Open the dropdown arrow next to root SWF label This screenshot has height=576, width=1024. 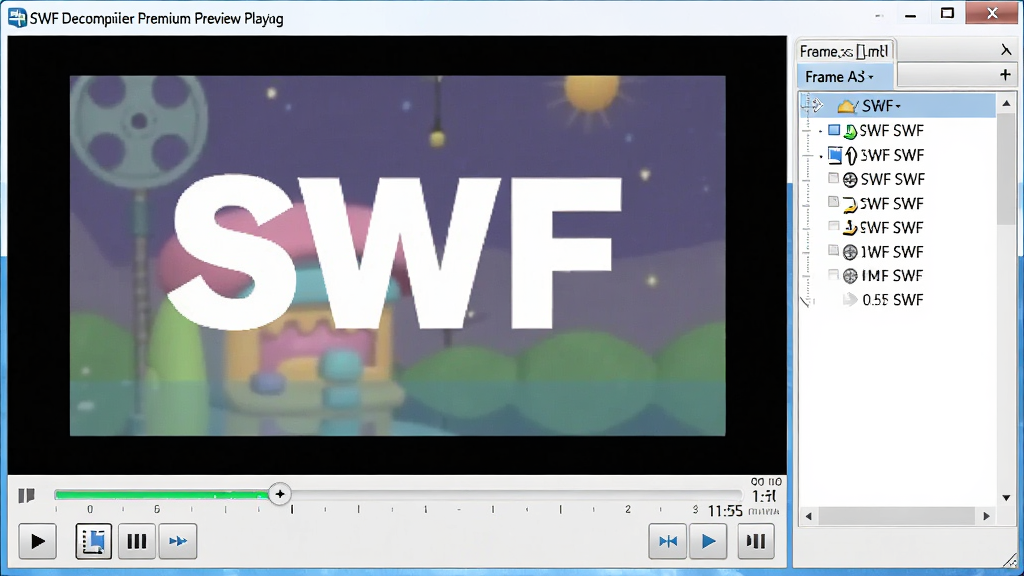point(899,106)
